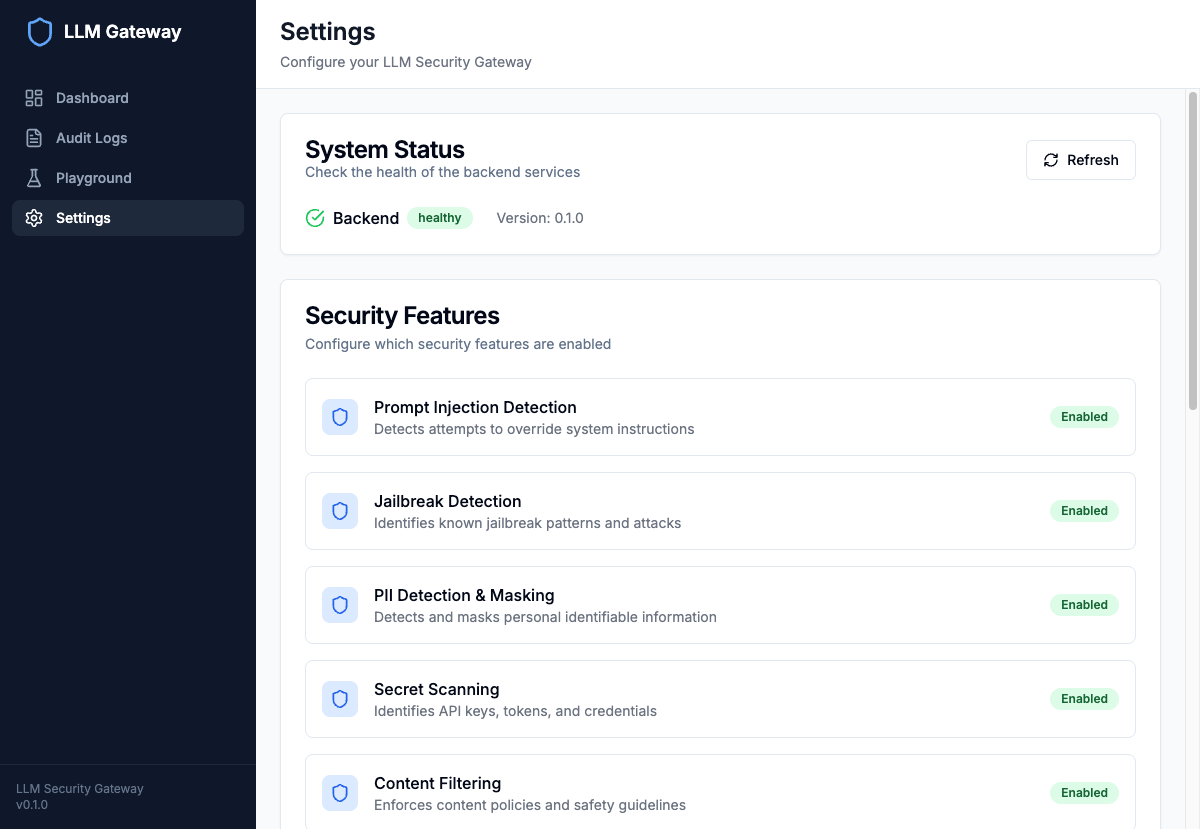The image size is (1200, 829).
Task: Click the healthy status badge
Action: pyautogui.click(x=440, y=218)
